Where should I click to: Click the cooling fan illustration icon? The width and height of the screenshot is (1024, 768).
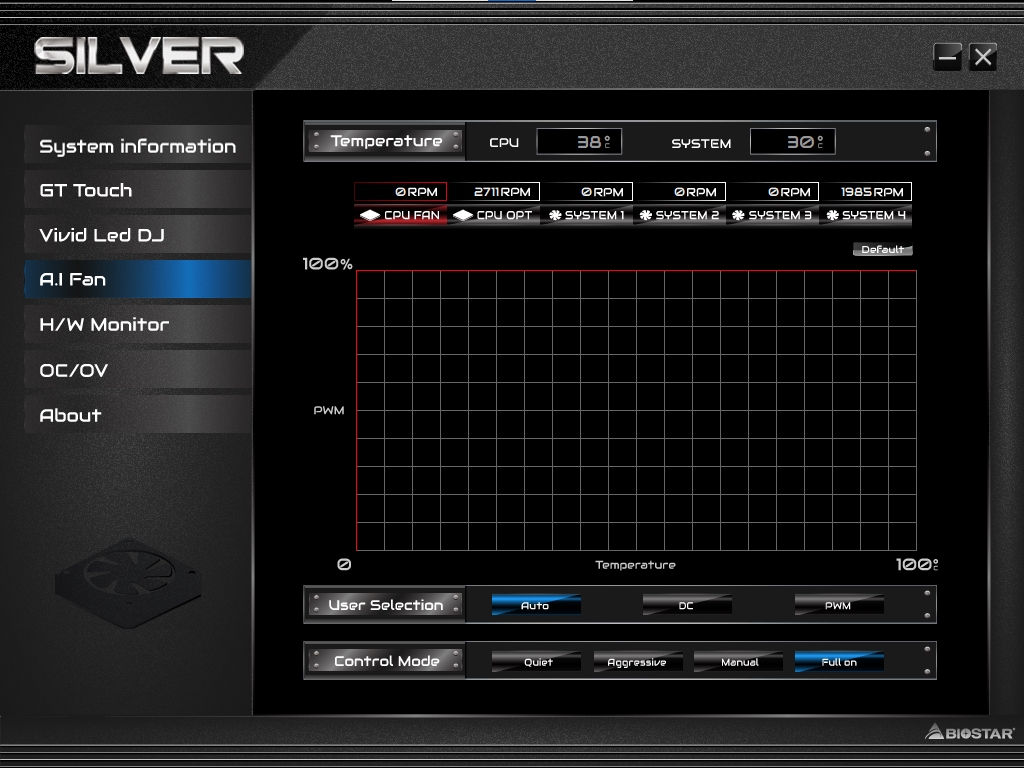(128, 583)
